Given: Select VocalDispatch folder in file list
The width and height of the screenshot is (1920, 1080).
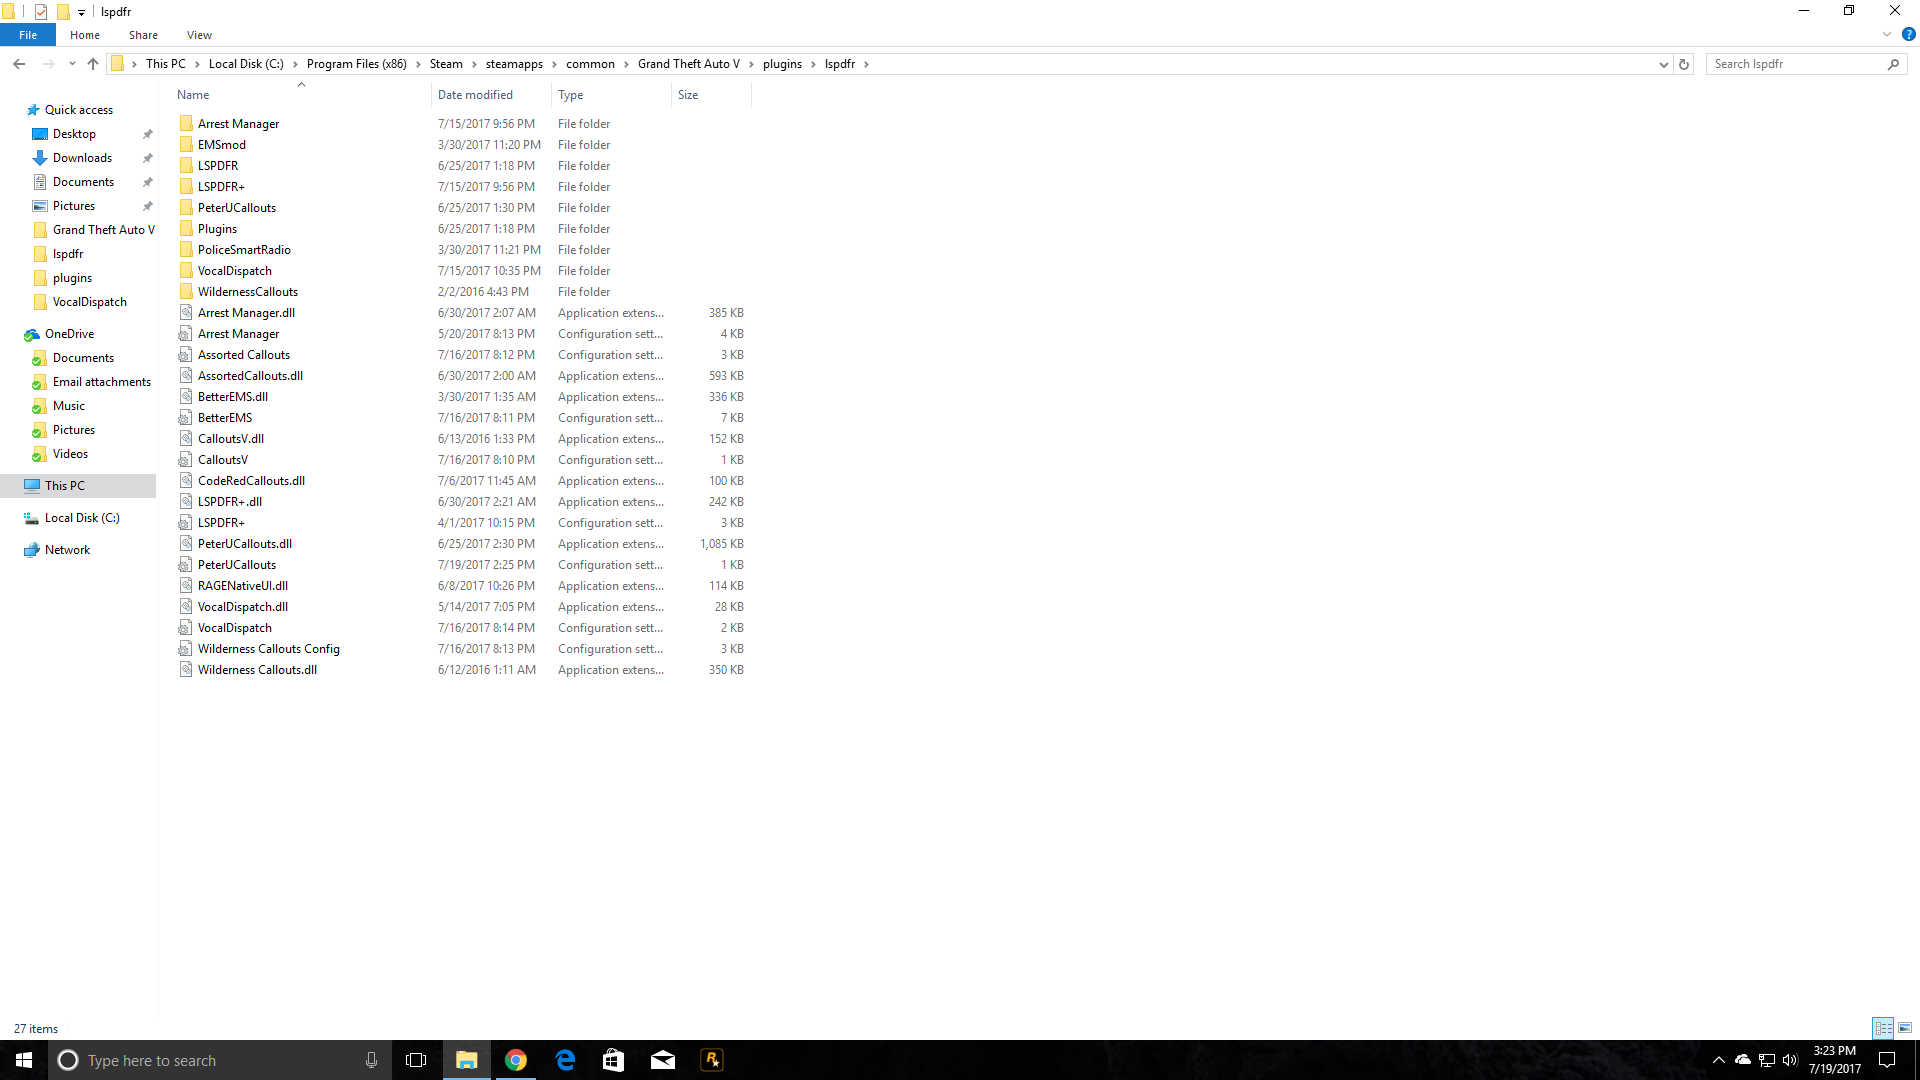Looking at the screenshot, I should pos(234,271).
